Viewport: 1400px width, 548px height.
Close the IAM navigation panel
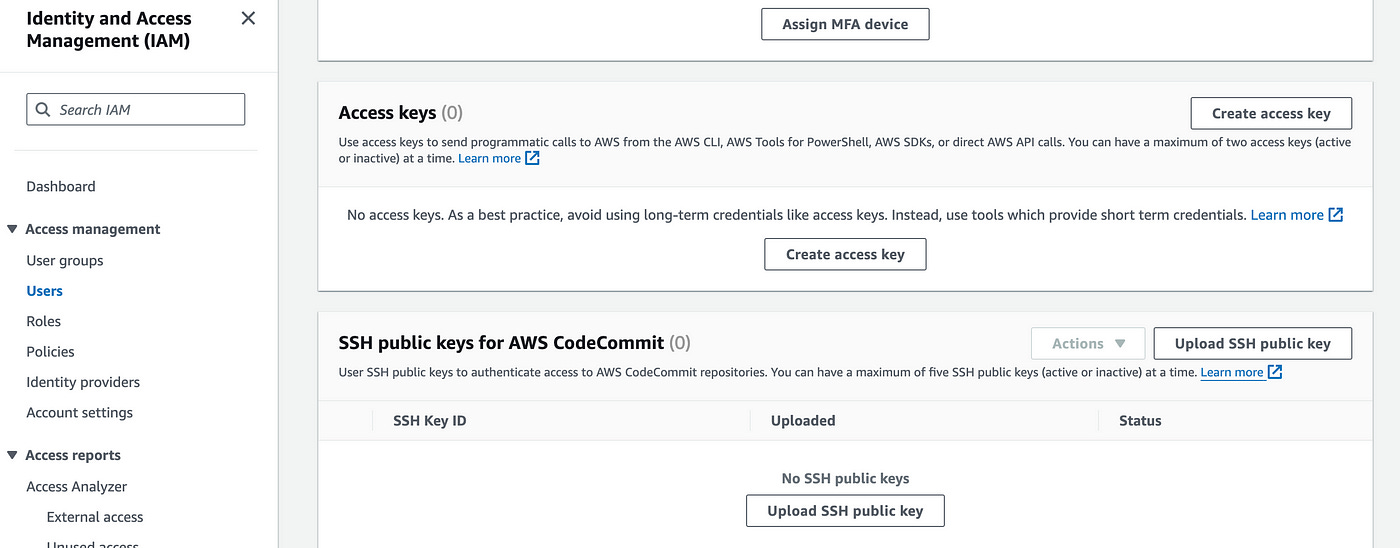coord(248,18)
